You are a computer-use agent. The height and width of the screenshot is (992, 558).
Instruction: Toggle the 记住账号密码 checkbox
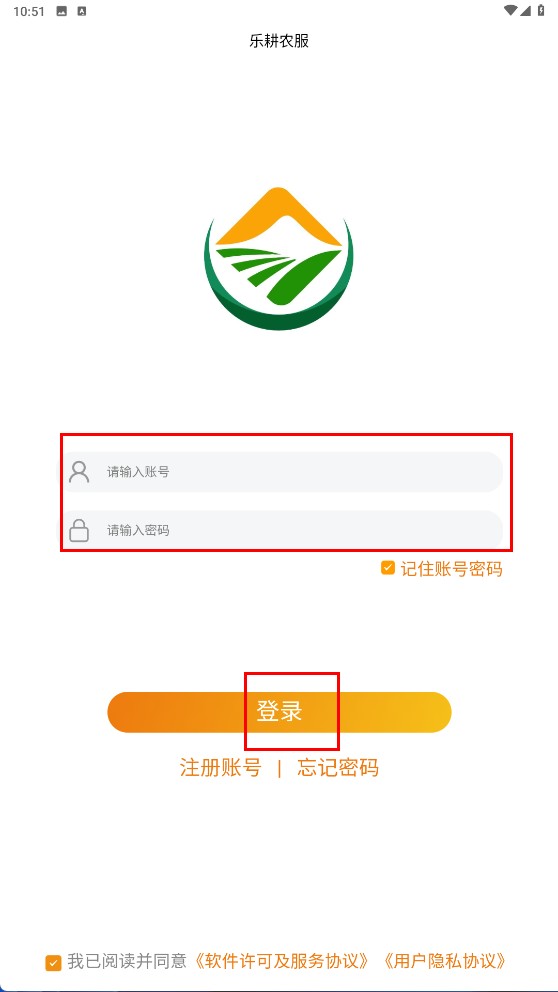(x=388, y=567)
